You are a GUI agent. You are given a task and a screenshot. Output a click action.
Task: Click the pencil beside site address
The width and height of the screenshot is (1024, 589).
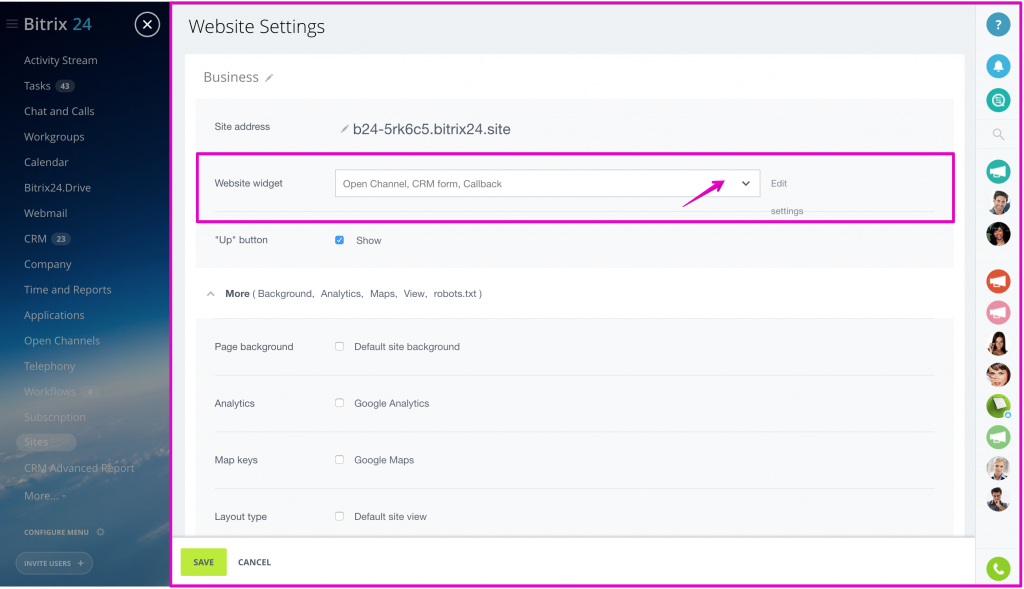click(x=344, y=129)
